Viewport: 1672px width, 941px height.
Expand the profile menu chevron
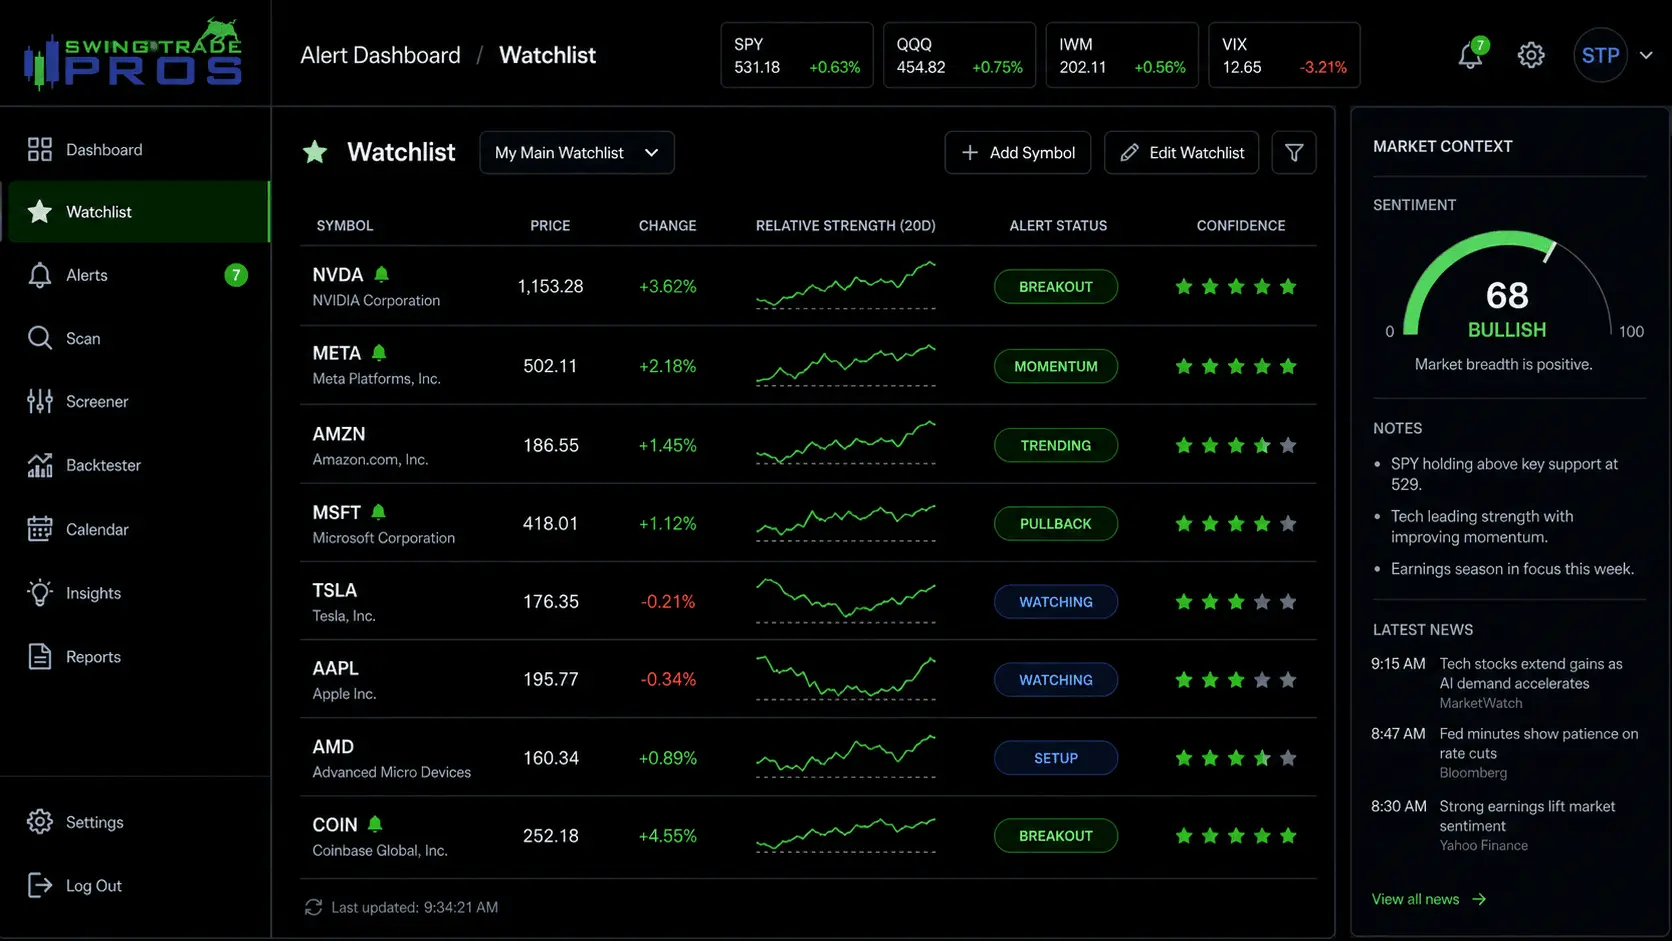point(1646,56)
